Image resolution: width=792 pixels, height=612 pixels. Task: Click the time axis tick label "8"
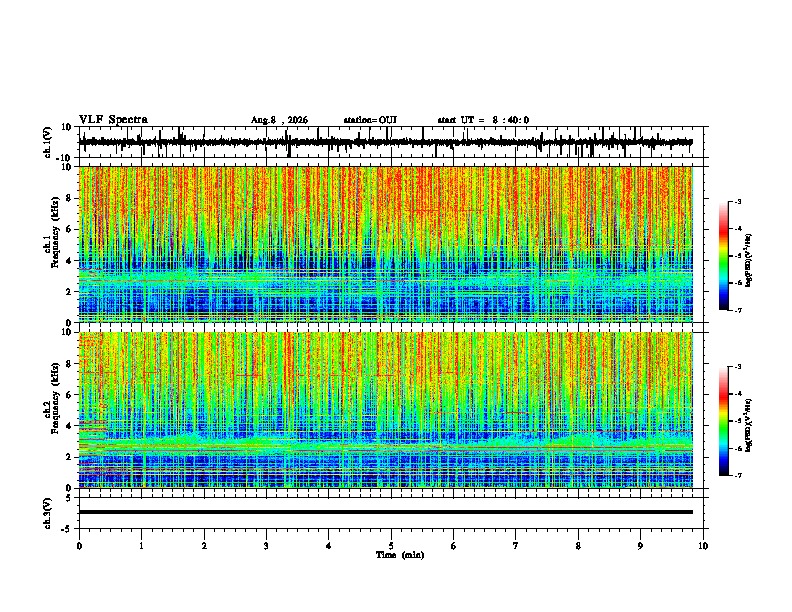(x=578, y=546)
